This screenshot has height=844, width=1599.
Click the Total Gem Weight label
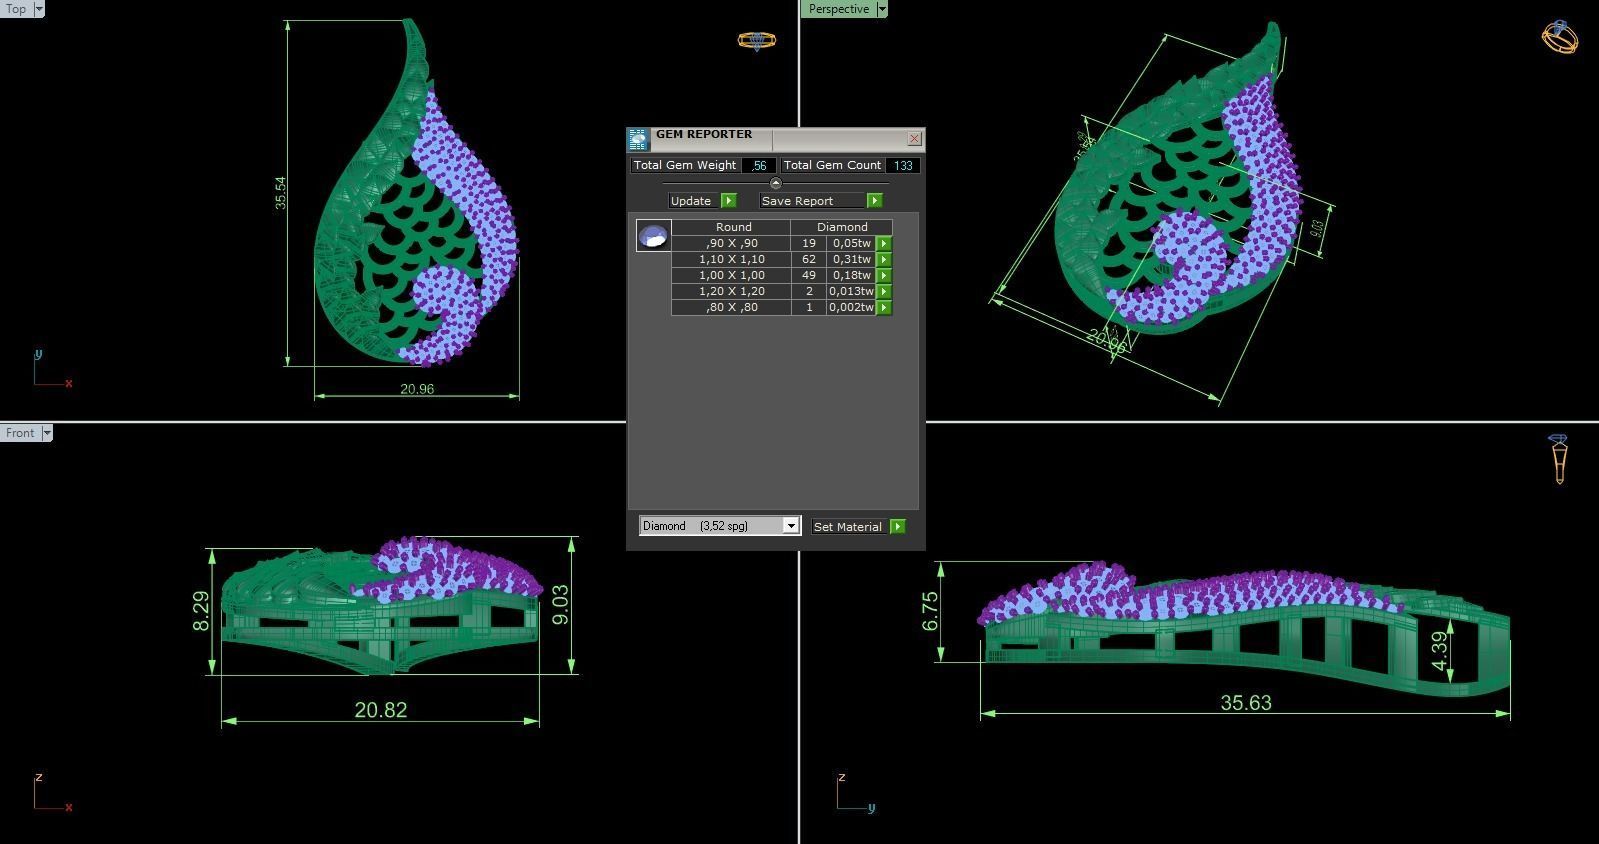[685, 165]
